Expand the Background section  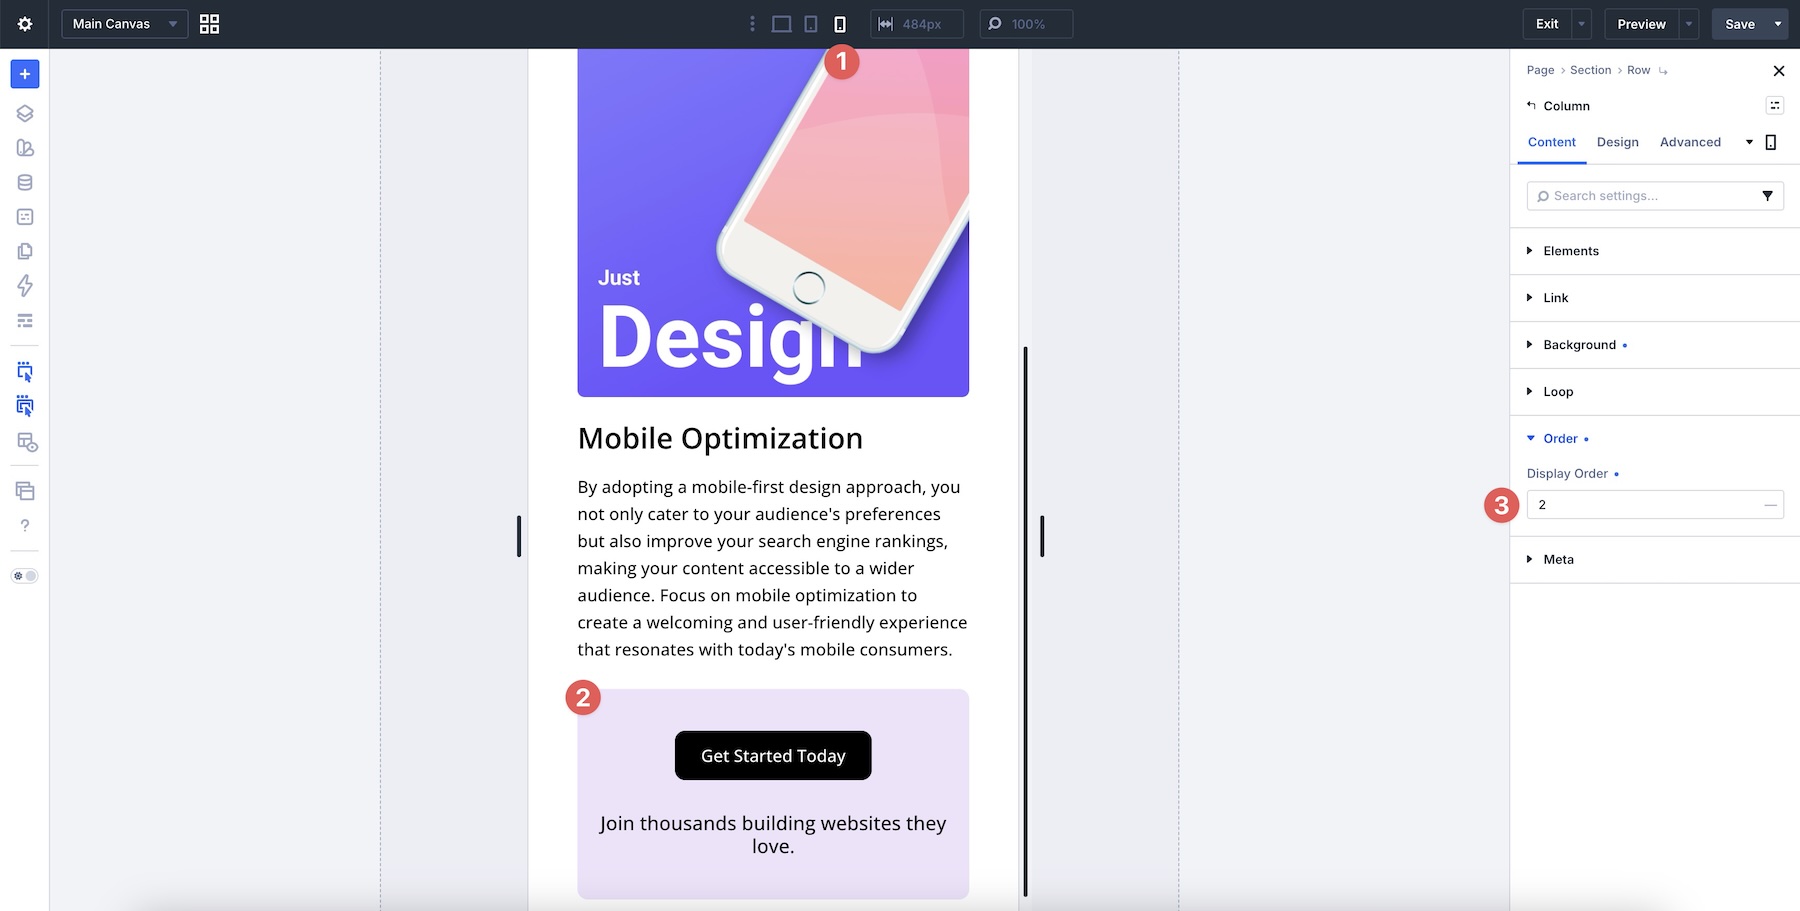point(1655,345)
